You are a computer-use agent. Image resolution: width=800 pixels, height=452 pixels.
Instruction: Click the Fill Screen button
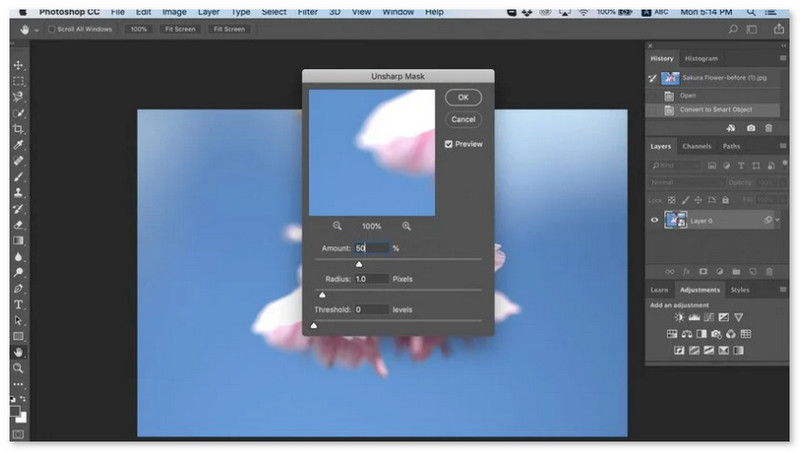coord(229,29)
